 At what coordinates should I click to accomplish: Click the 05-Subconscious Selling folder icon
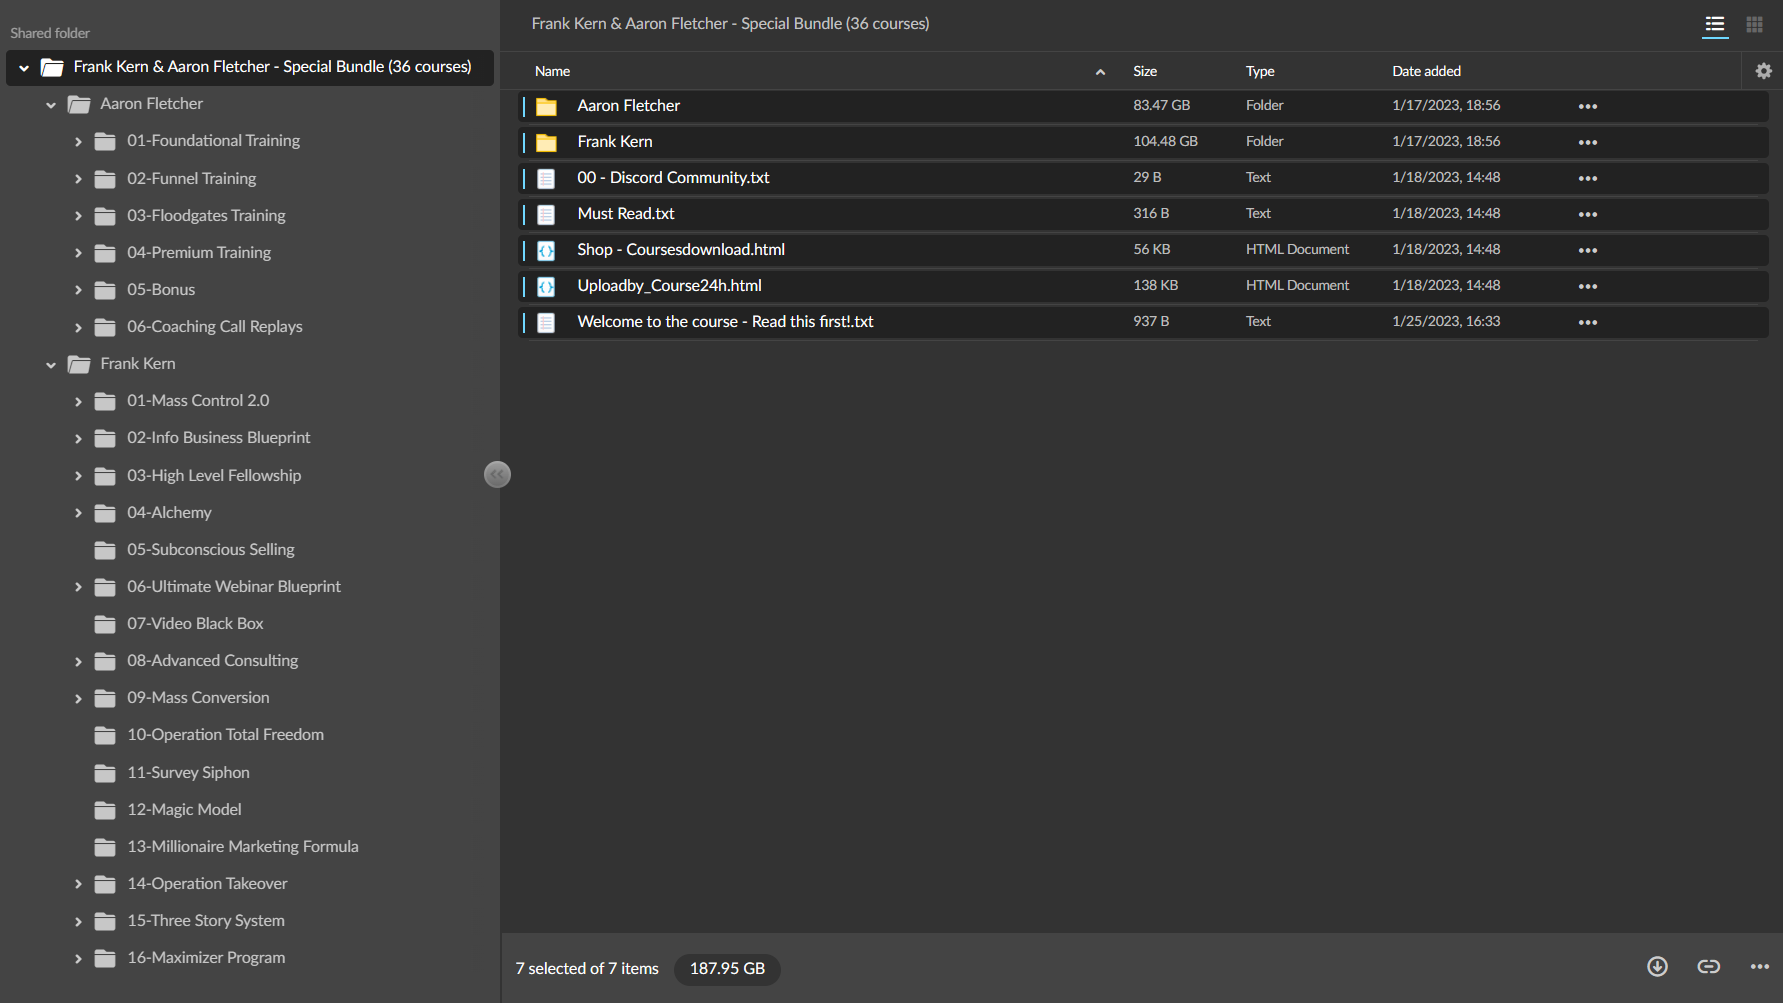[105, 550]
